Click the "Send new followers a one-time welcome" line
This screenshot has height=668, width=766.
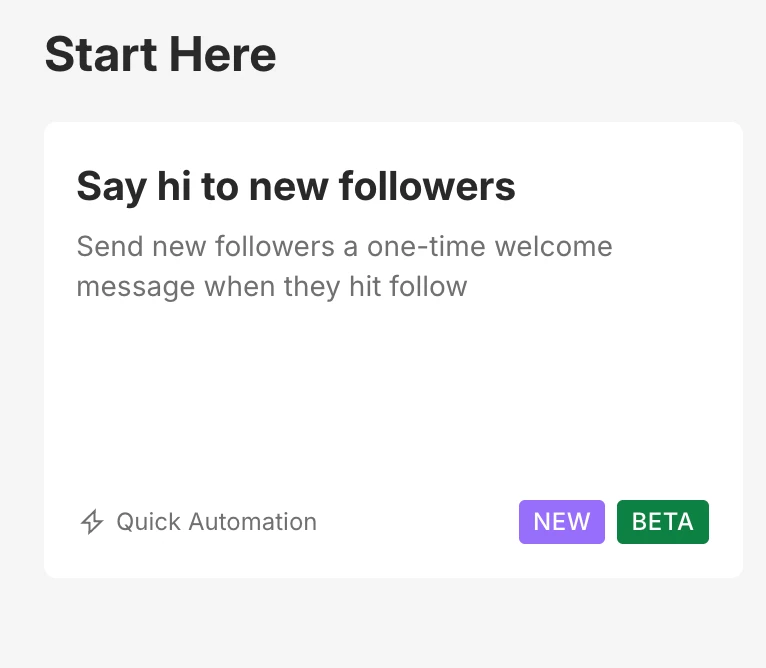pos(344,246)
